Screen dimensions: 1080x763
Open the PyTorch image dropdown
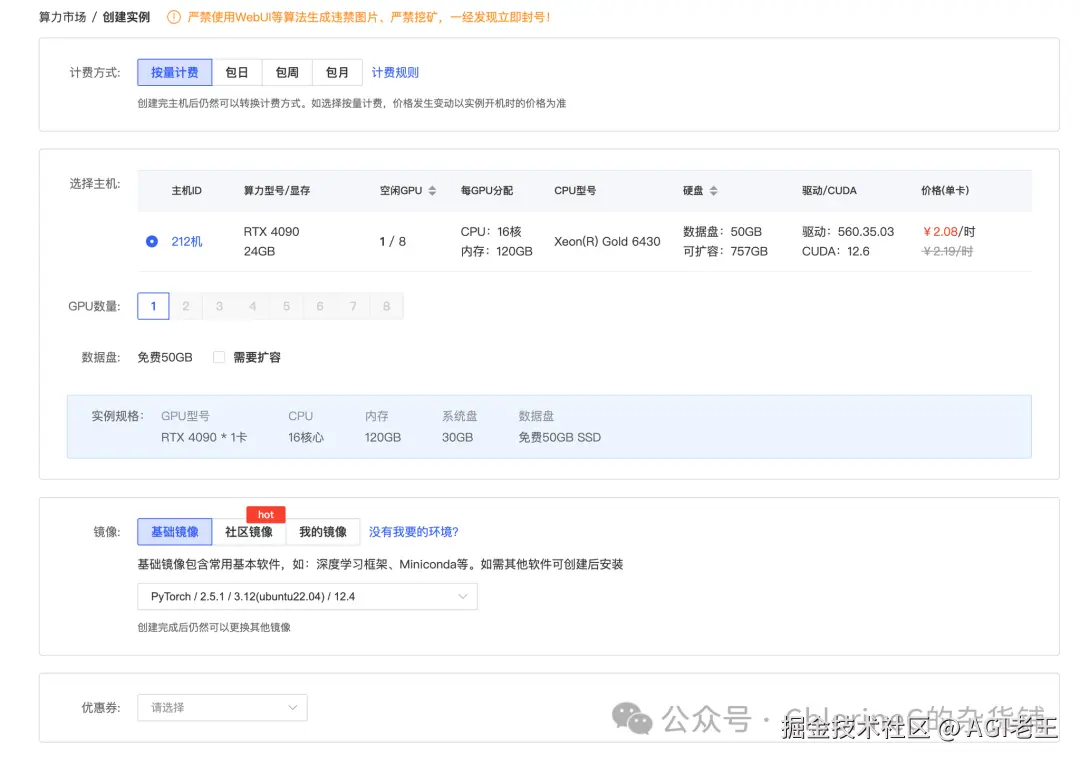click(x=307, y=596)
